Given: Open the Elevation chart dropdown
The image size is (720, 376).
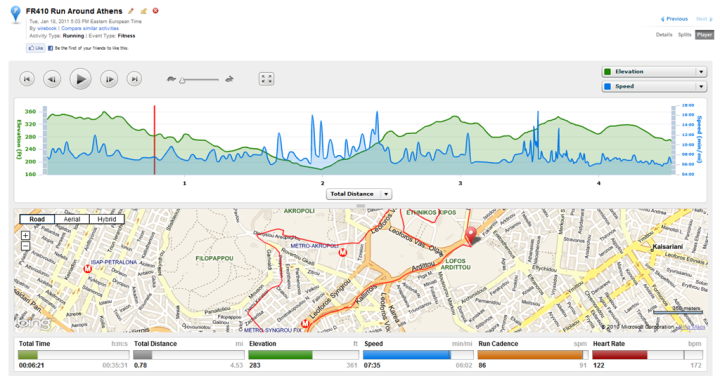Looking at the screenshot, I should coord(654,72).
